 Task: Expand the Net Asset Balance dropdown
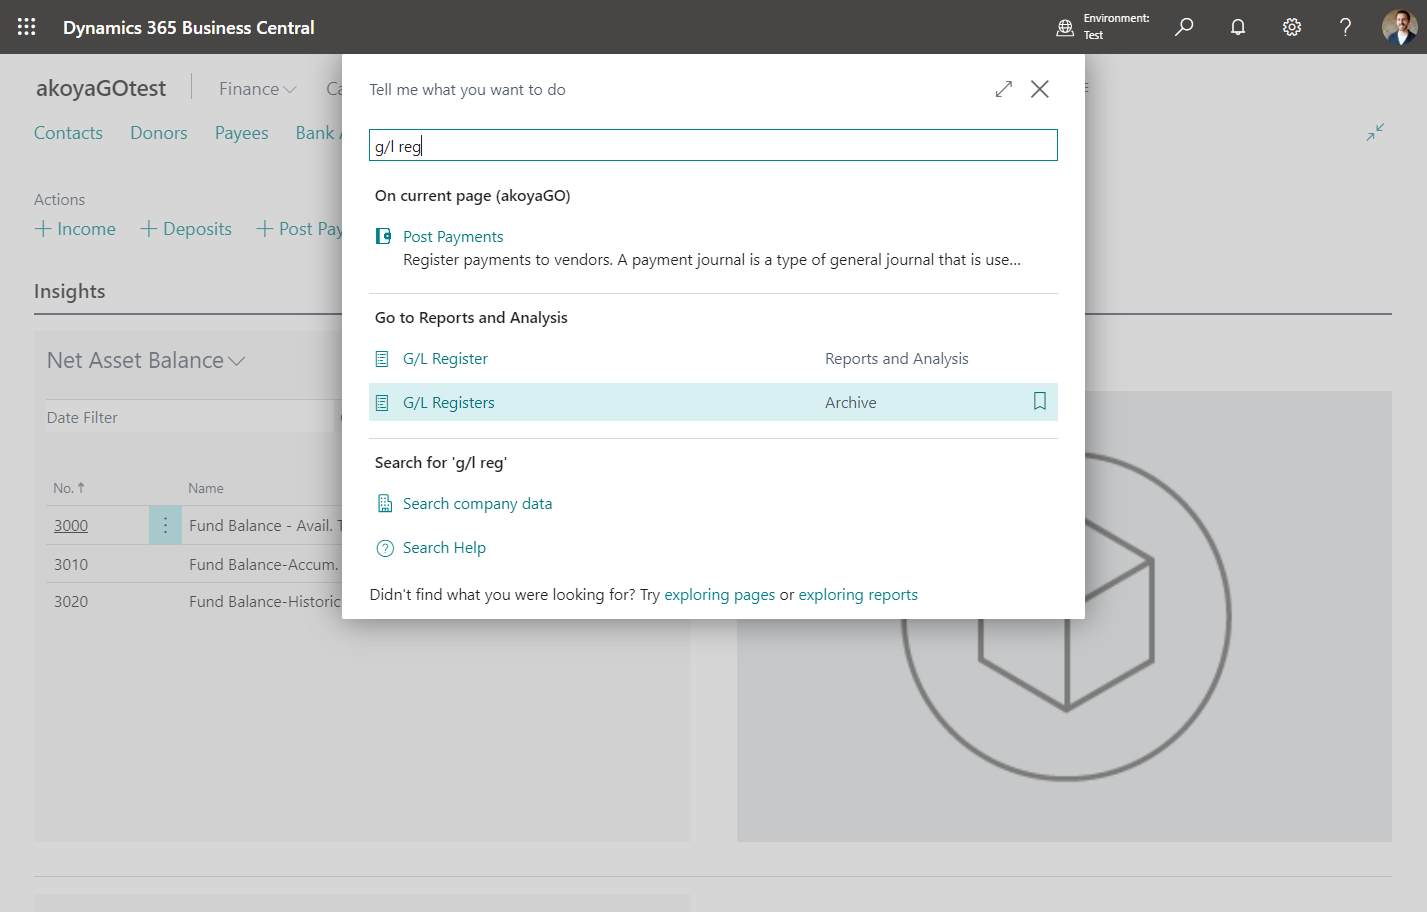146,360
